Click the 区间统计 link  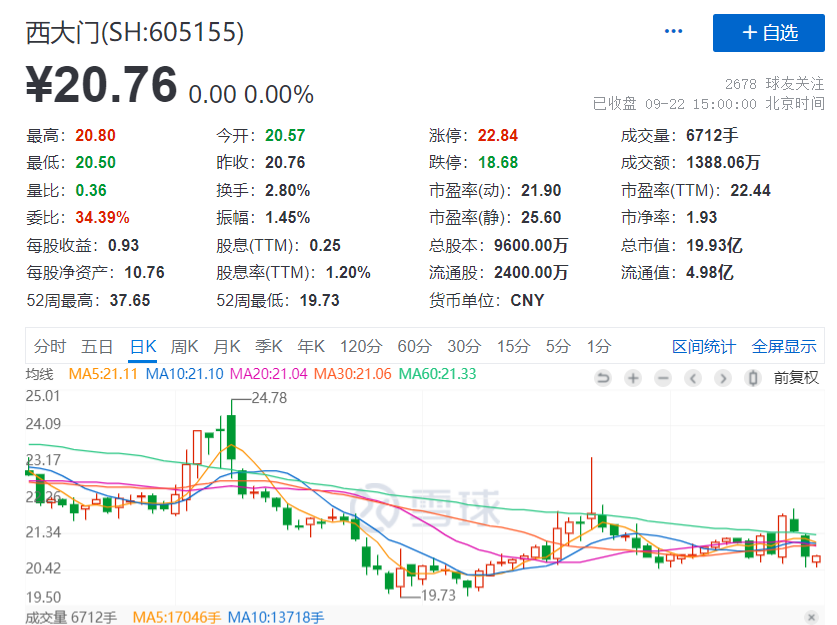(704, 346)
